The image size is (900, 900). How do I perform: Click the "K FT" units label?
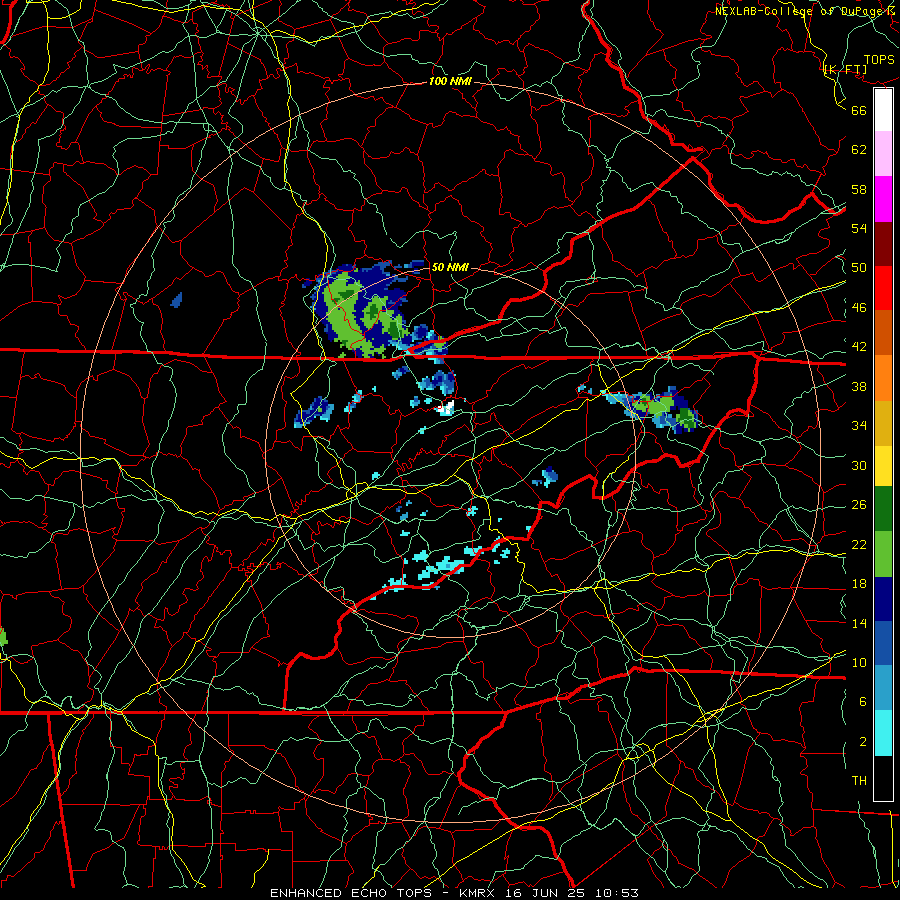(845, 70)
